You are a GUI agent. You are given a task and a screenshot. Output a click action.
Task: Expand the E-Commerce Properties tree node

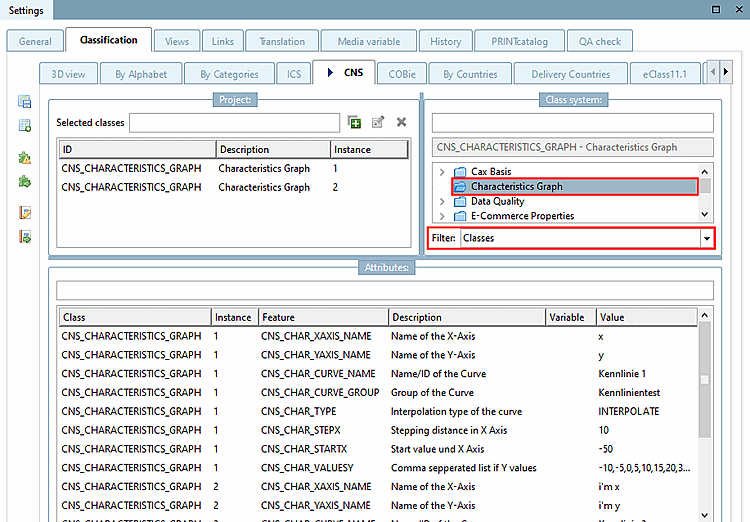(442, 216)
